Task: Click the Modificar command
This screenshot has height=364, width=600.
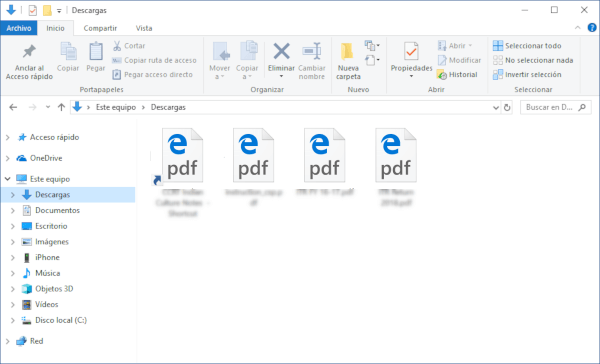Action: click(x=459, y=60)
